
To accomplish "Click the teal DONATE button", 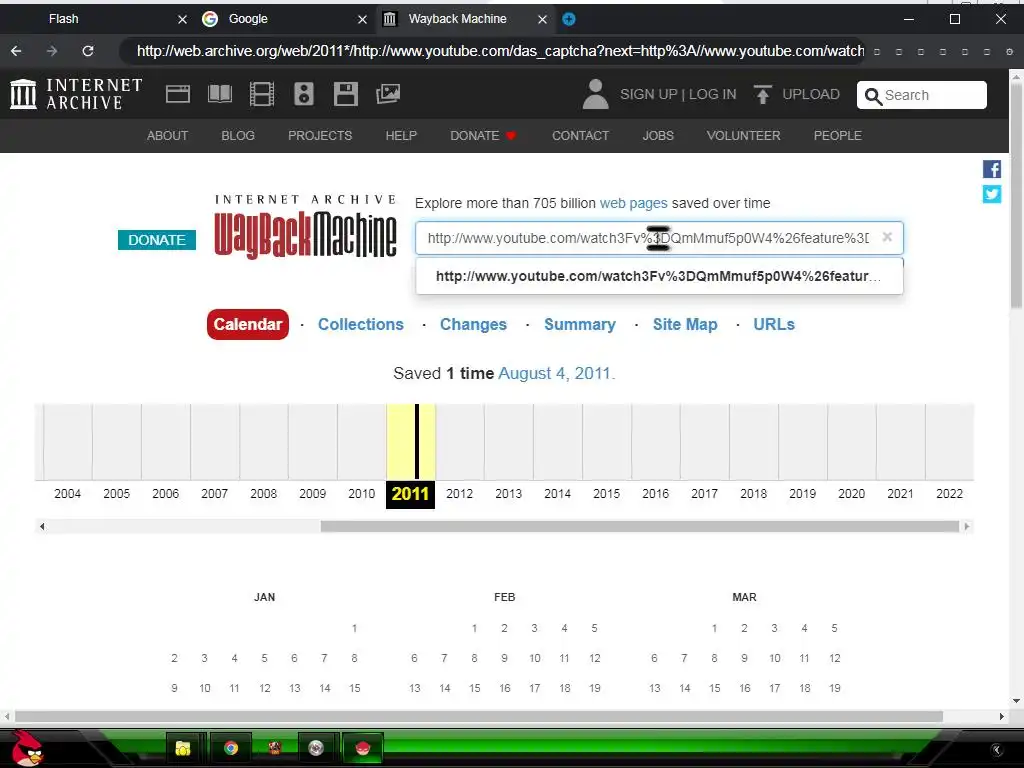I will [x=157, y=240].
